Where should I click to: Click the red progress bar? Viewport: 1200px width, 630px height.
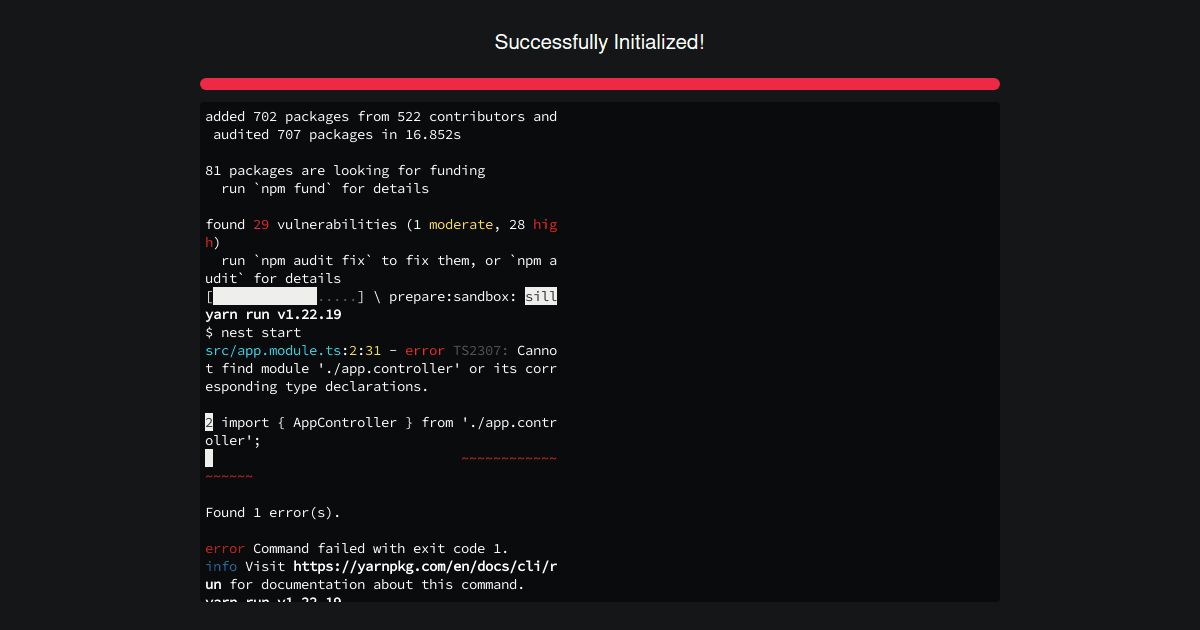pyautogui.click(x=600, y=83)
